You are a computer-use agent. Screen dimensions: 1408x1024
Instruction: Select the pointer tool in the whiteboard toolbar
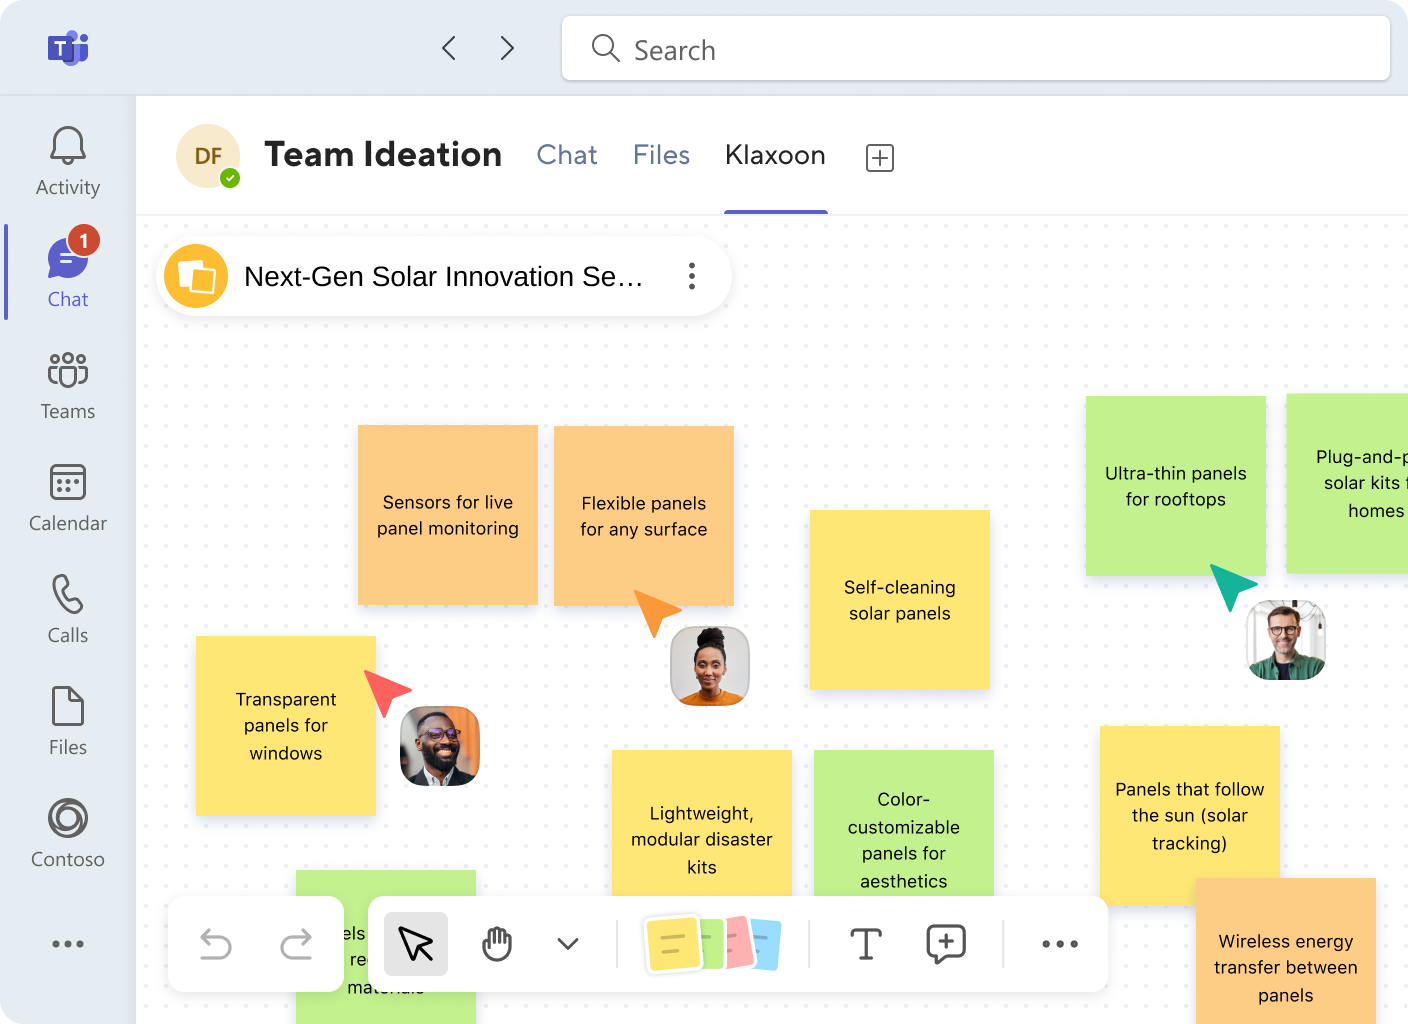[x=415, y=943]
